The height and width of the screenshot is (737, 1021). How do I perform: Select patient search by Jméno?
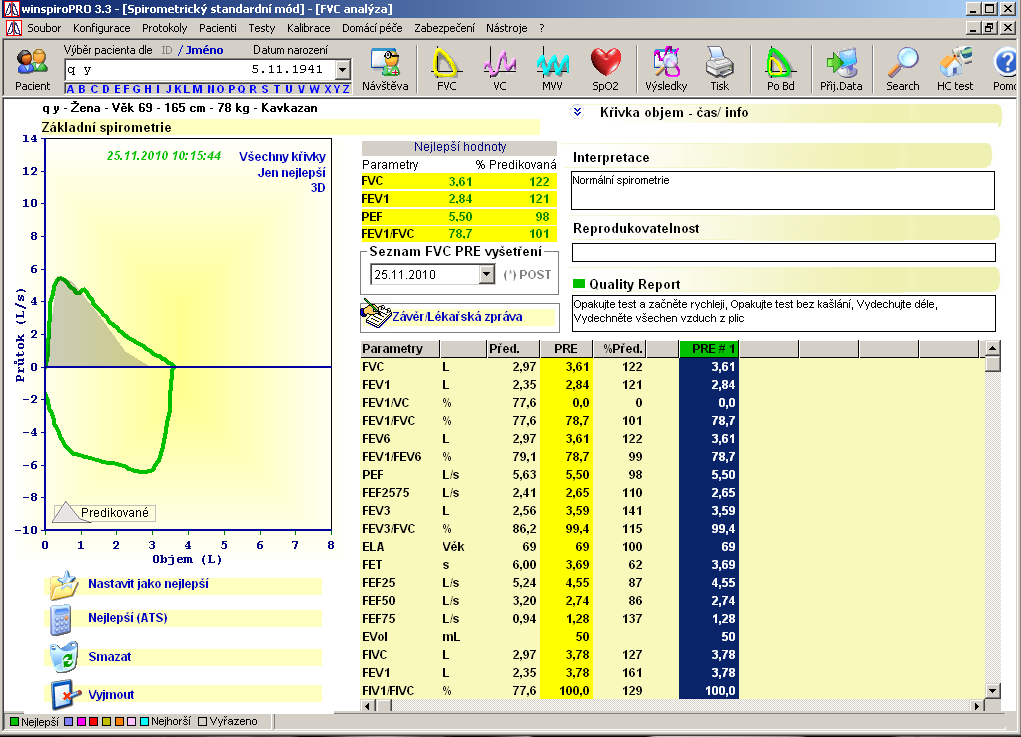pyautogui.click(x=204, y=50)
